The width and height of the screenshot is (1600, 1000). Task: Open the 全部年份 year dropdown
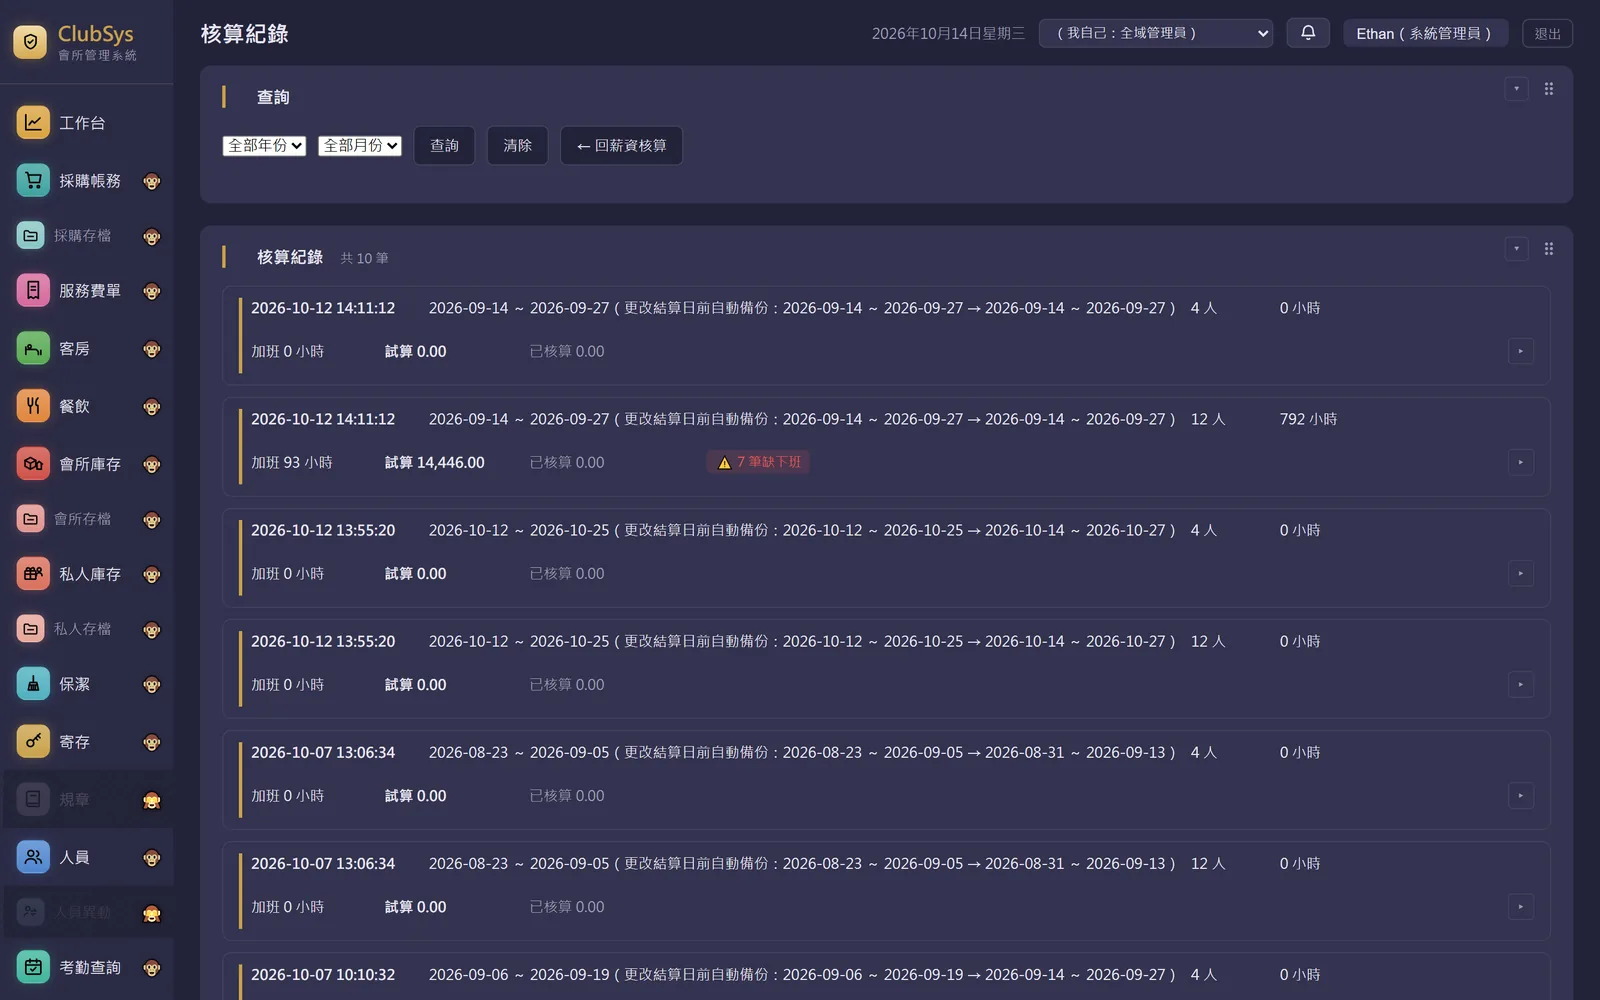[264, 146]
